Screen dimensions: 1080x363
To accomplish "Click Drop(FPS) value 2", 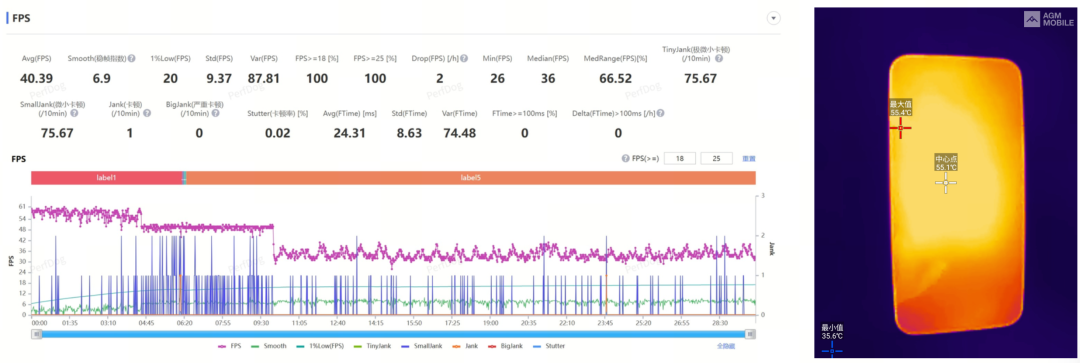I will coord(439,78).
